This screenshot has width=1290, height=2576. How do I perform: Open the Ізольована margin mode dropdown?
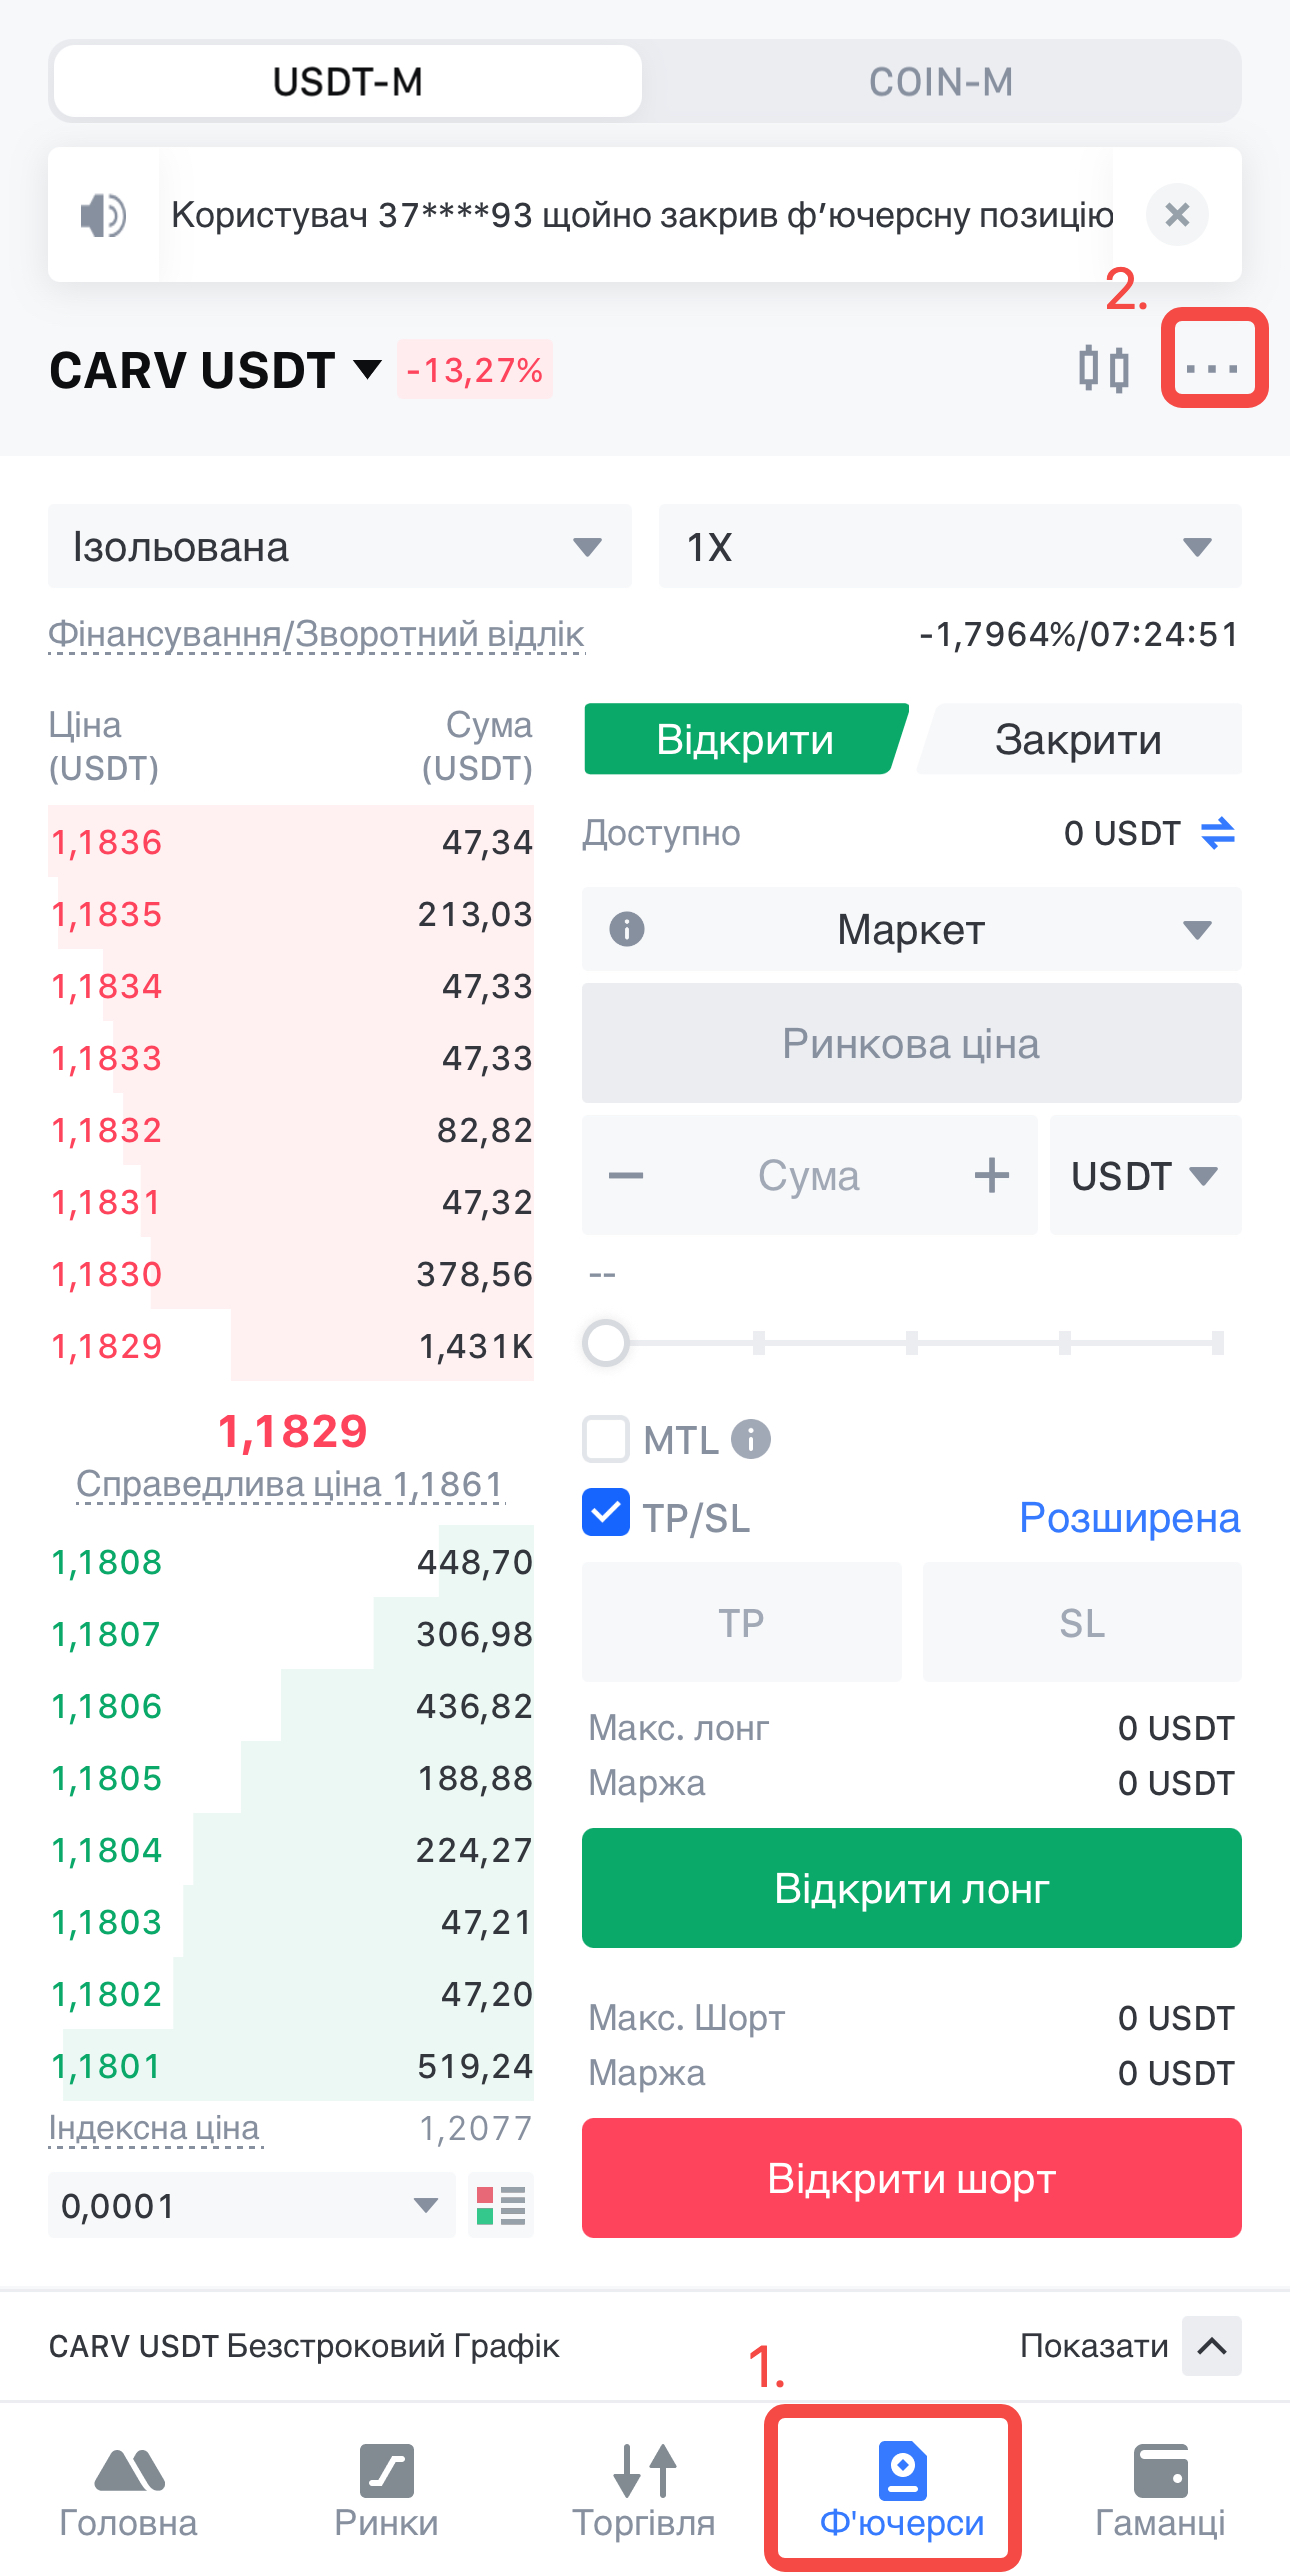340,547
